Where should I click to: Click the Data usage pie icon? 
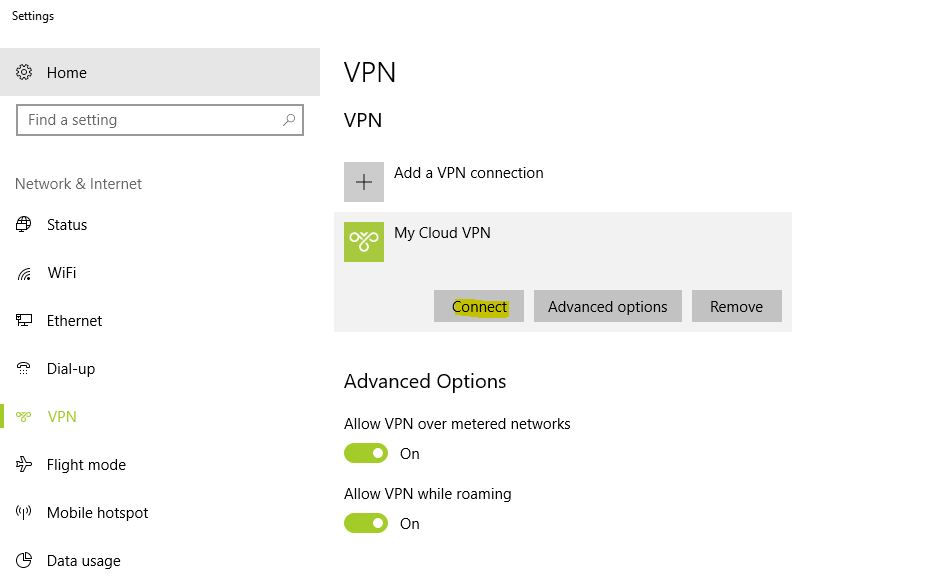point(24,560)
